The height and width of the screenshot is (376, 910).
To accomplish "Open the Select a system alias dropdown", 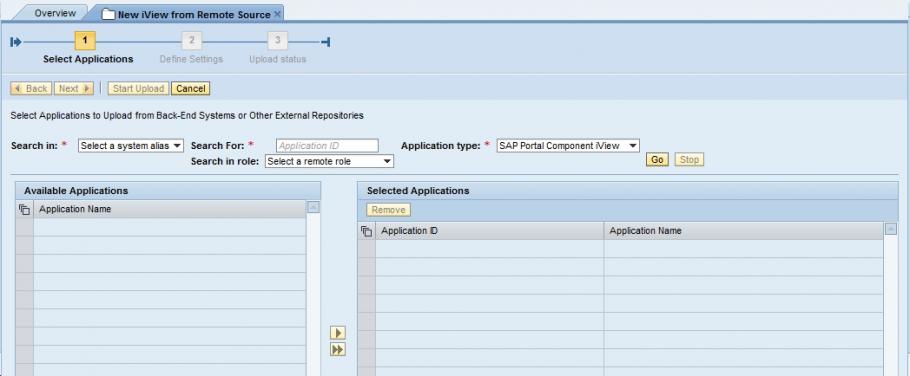I will [x=131, y=146].
